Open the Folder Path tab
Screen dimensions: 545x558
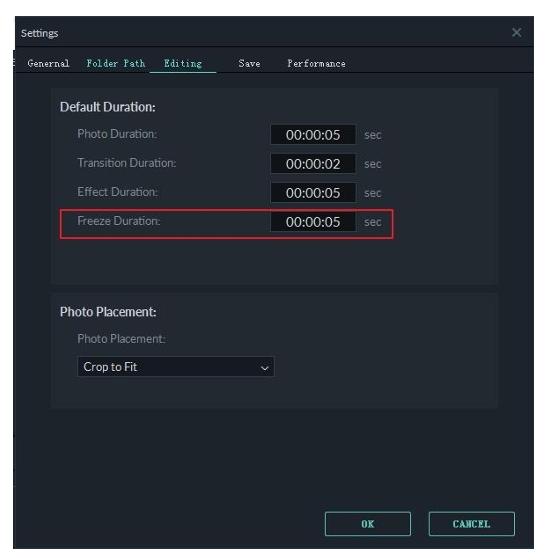[x=116, y=64]
